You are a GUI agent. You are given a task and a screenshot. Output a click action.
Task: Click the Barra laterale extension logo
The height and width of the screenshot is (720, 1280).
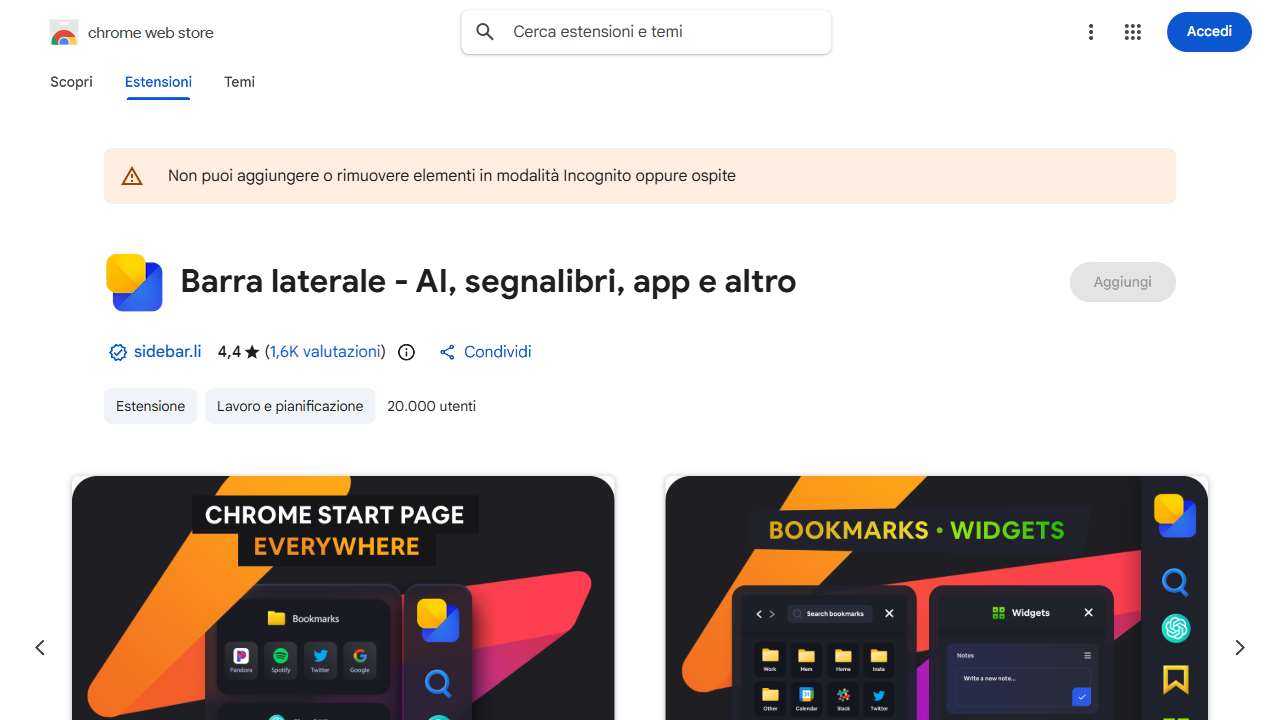[134, 283]
